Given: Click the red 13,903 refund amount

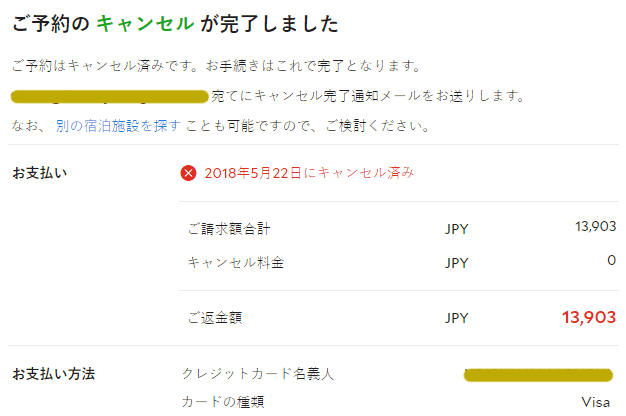Looking at the screenshot, I should tap(589, 317).
